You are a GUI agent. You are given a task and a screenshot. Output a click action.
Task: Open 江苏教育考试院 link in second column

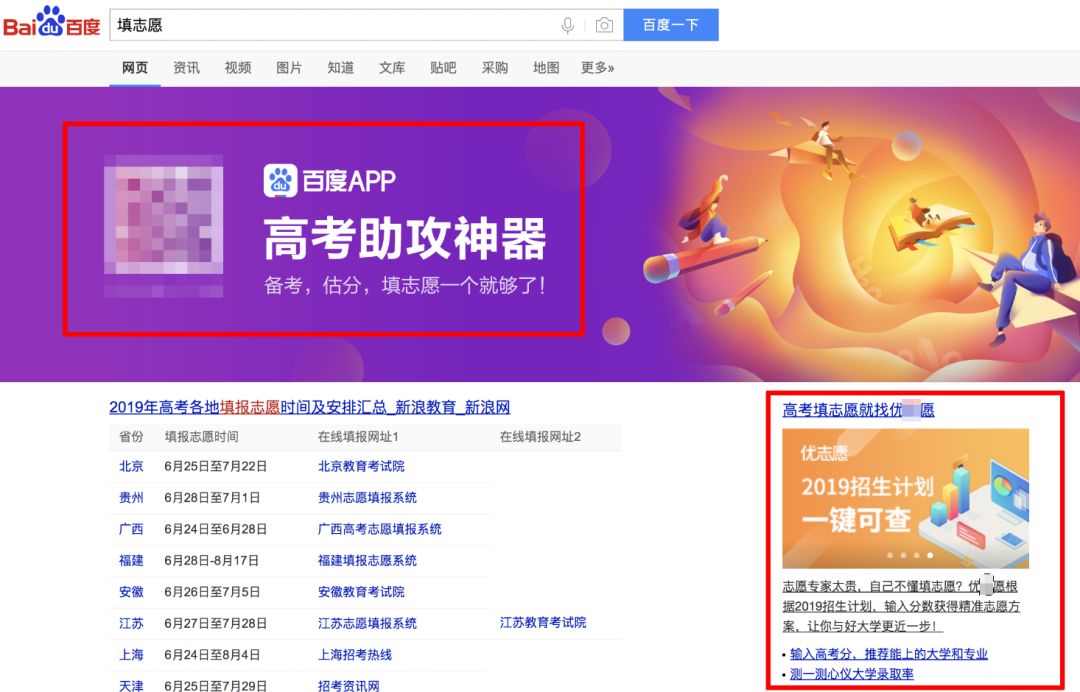[x=543, y=622]
